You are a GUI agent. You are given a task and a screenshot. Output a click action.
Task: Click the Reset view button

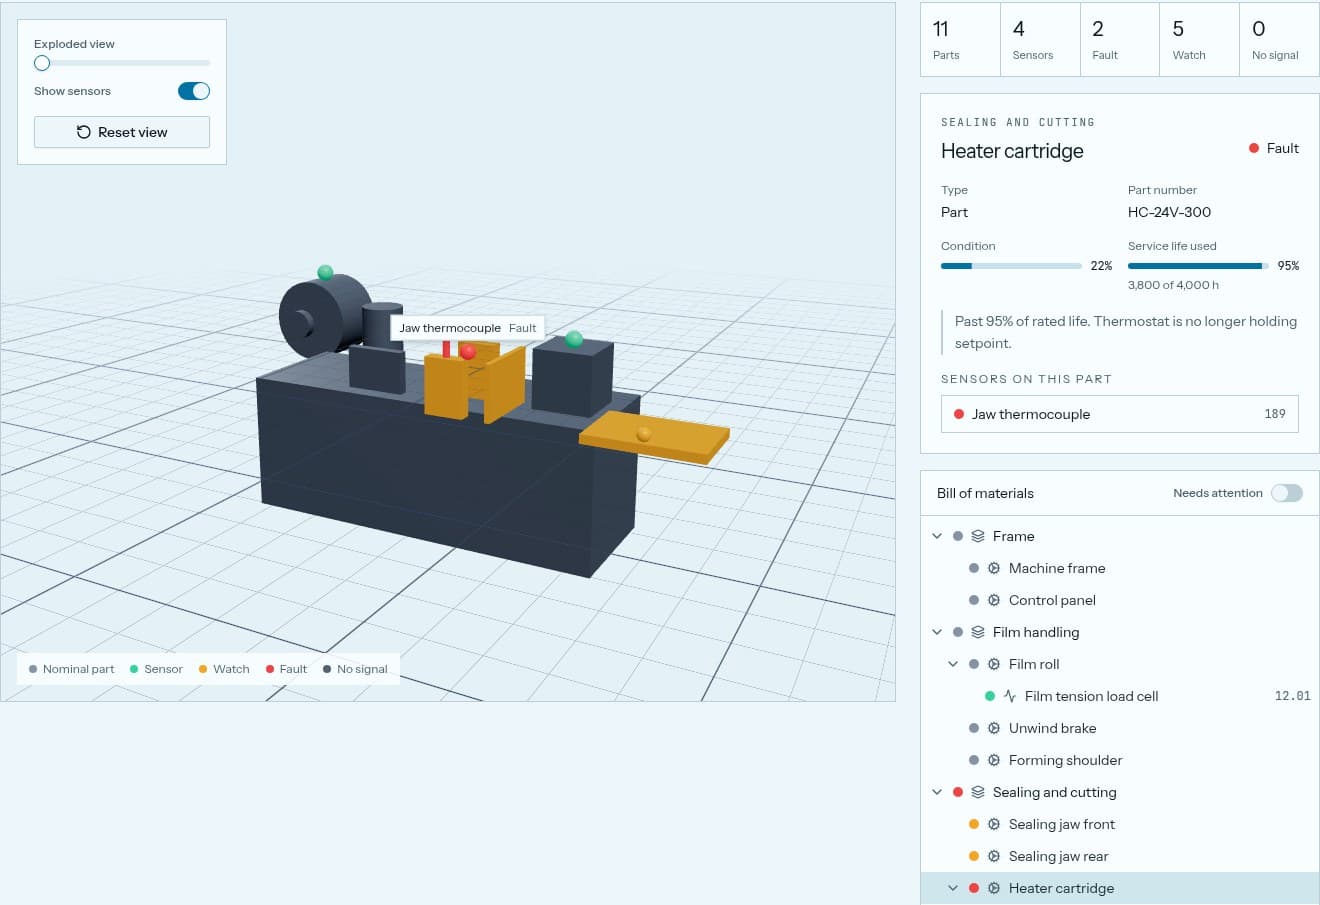coord(122,132)
